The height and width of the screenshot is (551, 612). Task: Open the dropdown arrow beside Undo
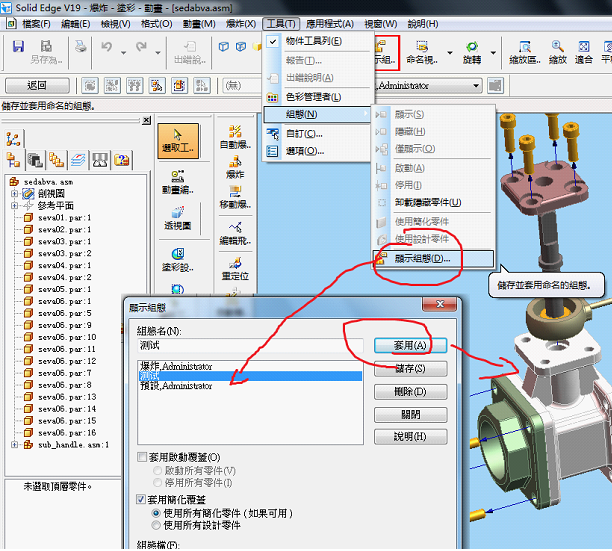pyautogui.click(x=123, y=53)
